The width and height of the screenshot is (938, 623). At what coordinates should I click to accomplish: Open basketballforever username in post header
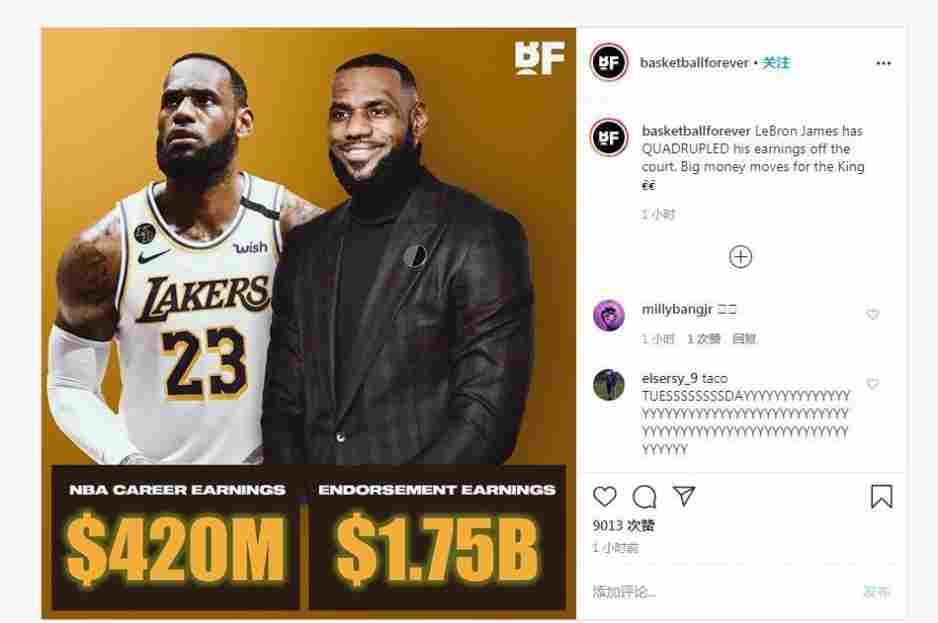pos(694,63)
